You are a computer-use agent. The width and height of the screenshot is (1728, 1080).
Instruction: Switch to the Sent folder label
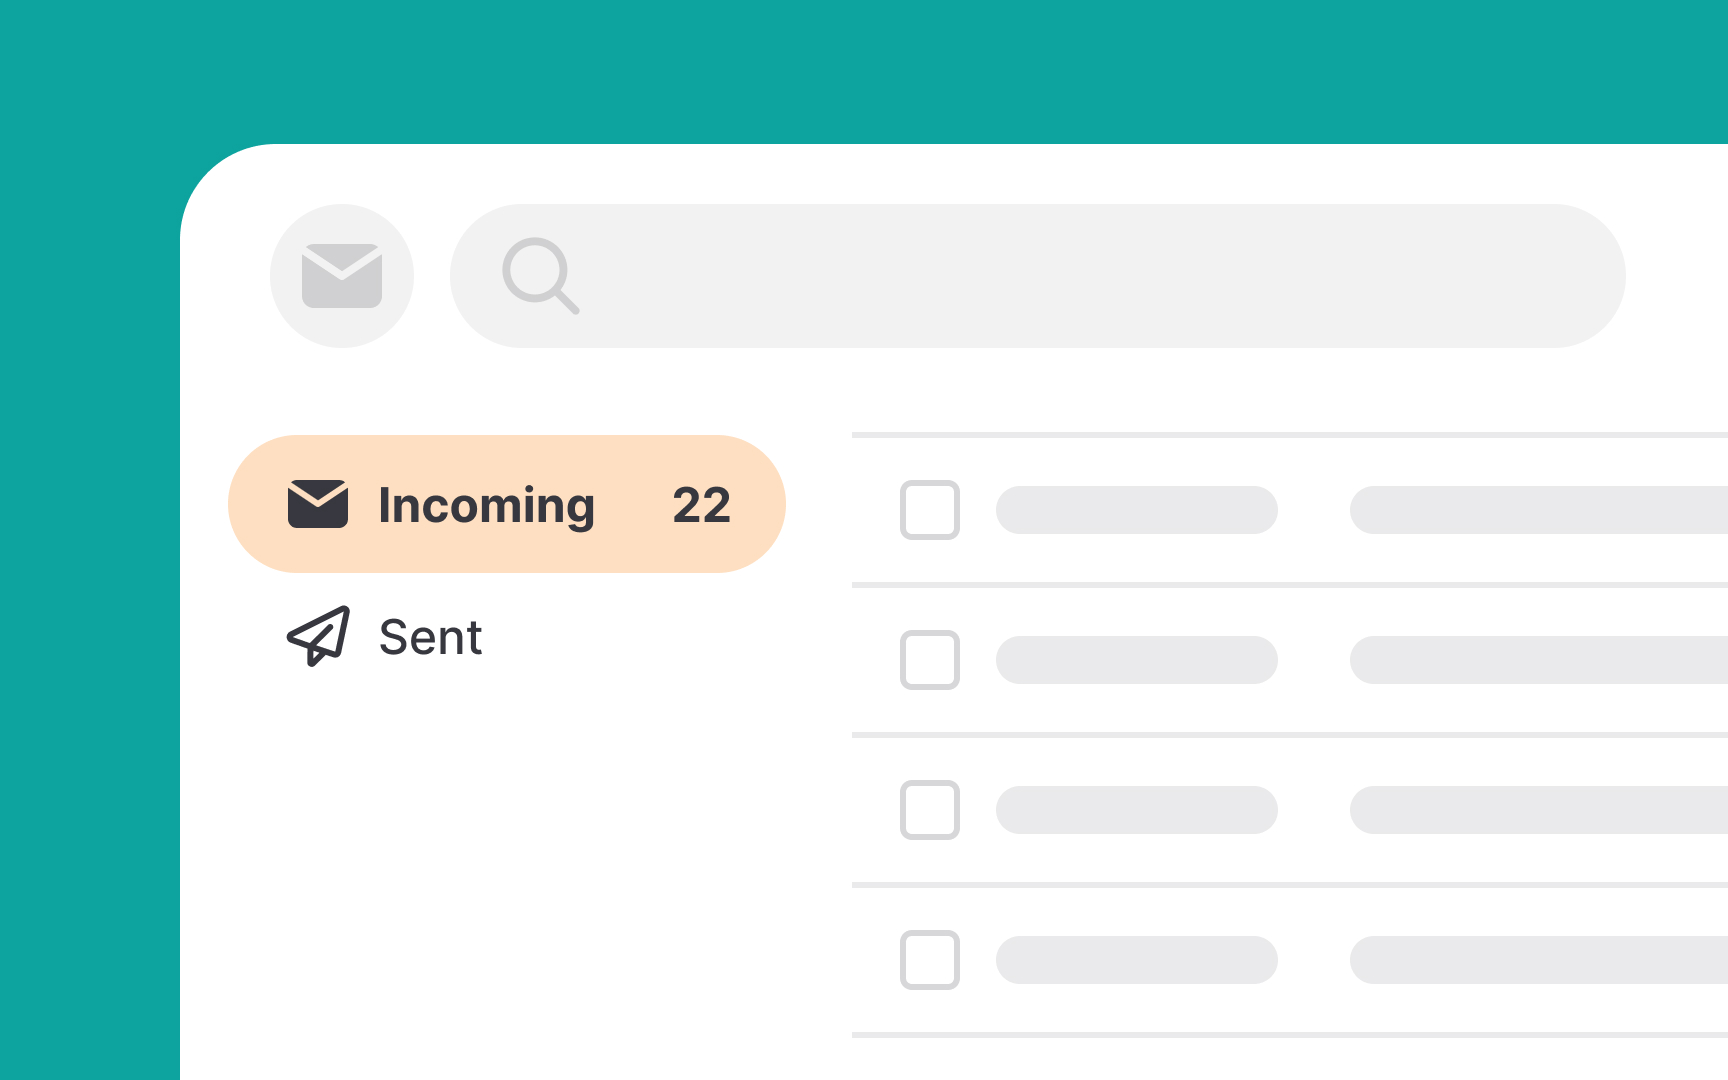[431, 637]
